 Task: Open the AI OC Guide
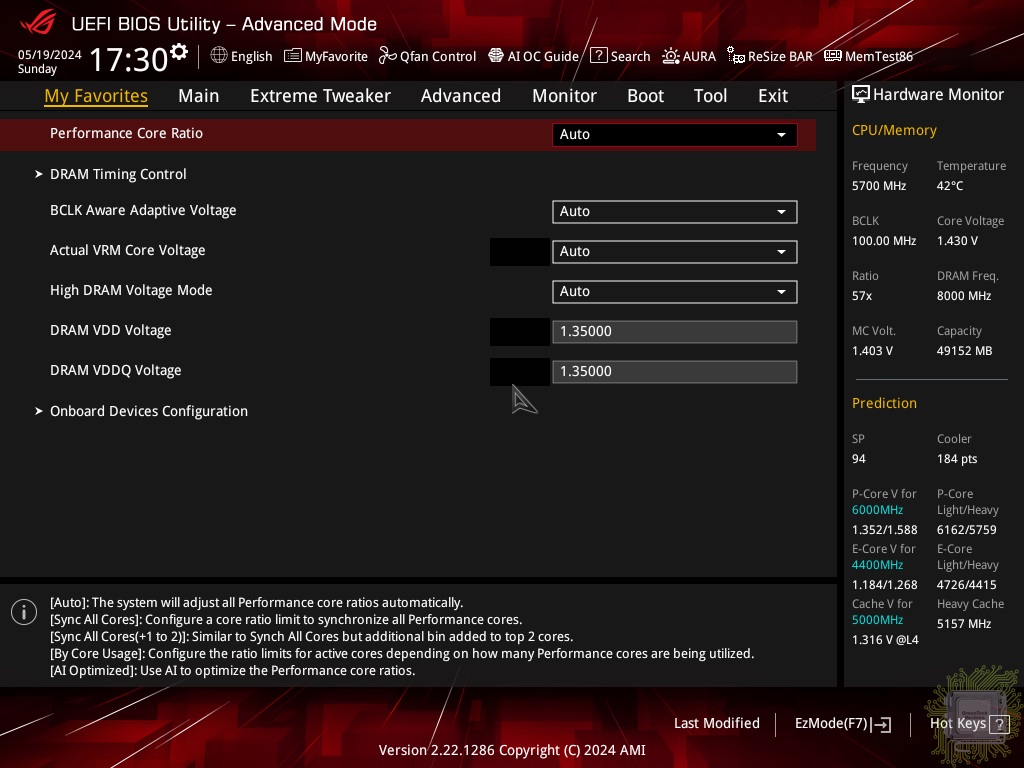click(533, 56)
